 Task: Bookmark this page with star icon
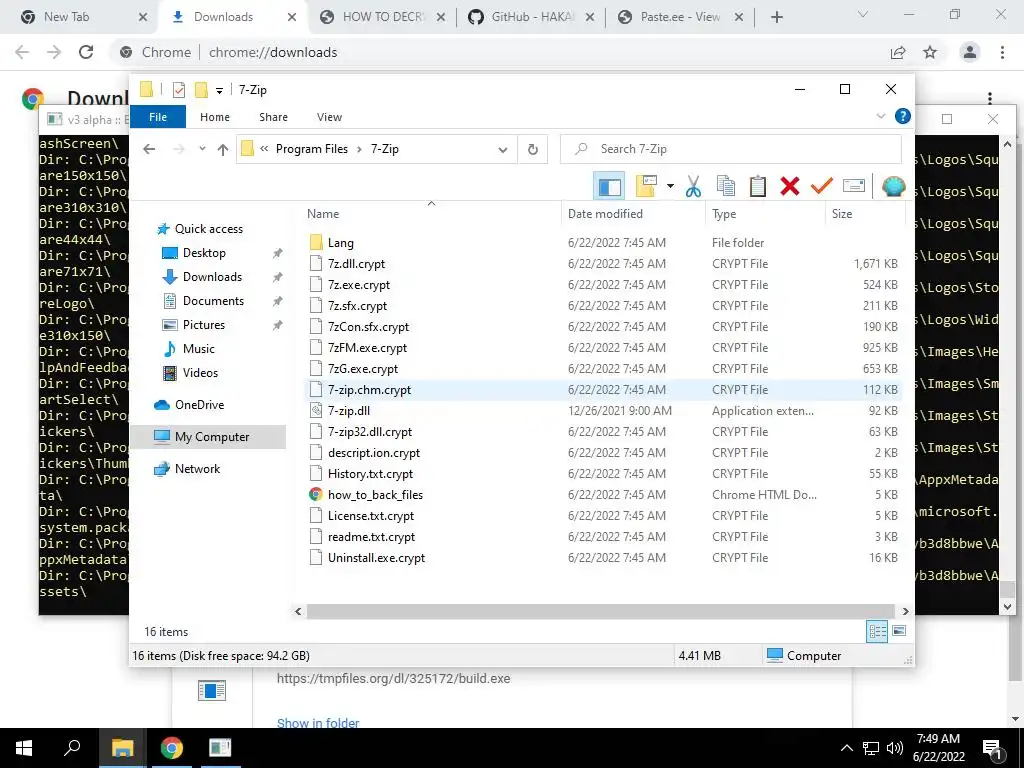(x=930, y=52)
